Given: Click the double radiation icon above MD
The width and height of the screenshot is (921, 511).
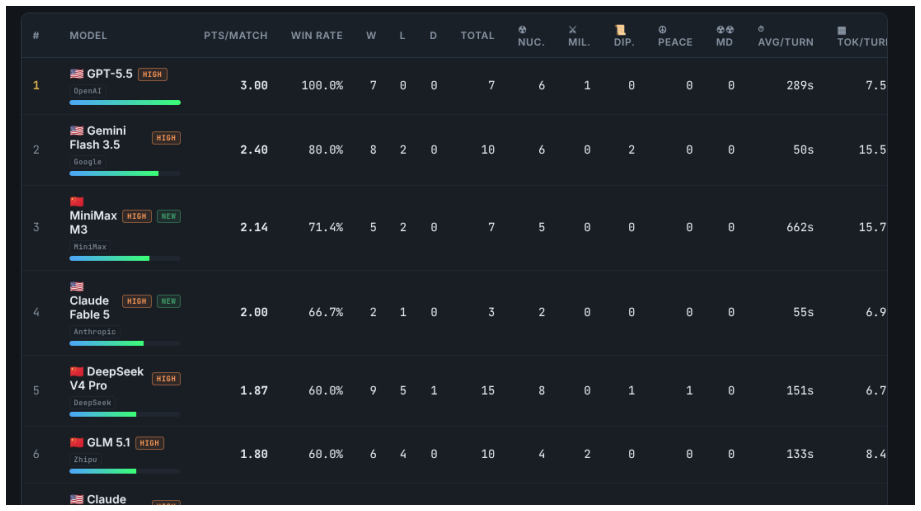Looking at the screenshot, I should tap(725, 30).
